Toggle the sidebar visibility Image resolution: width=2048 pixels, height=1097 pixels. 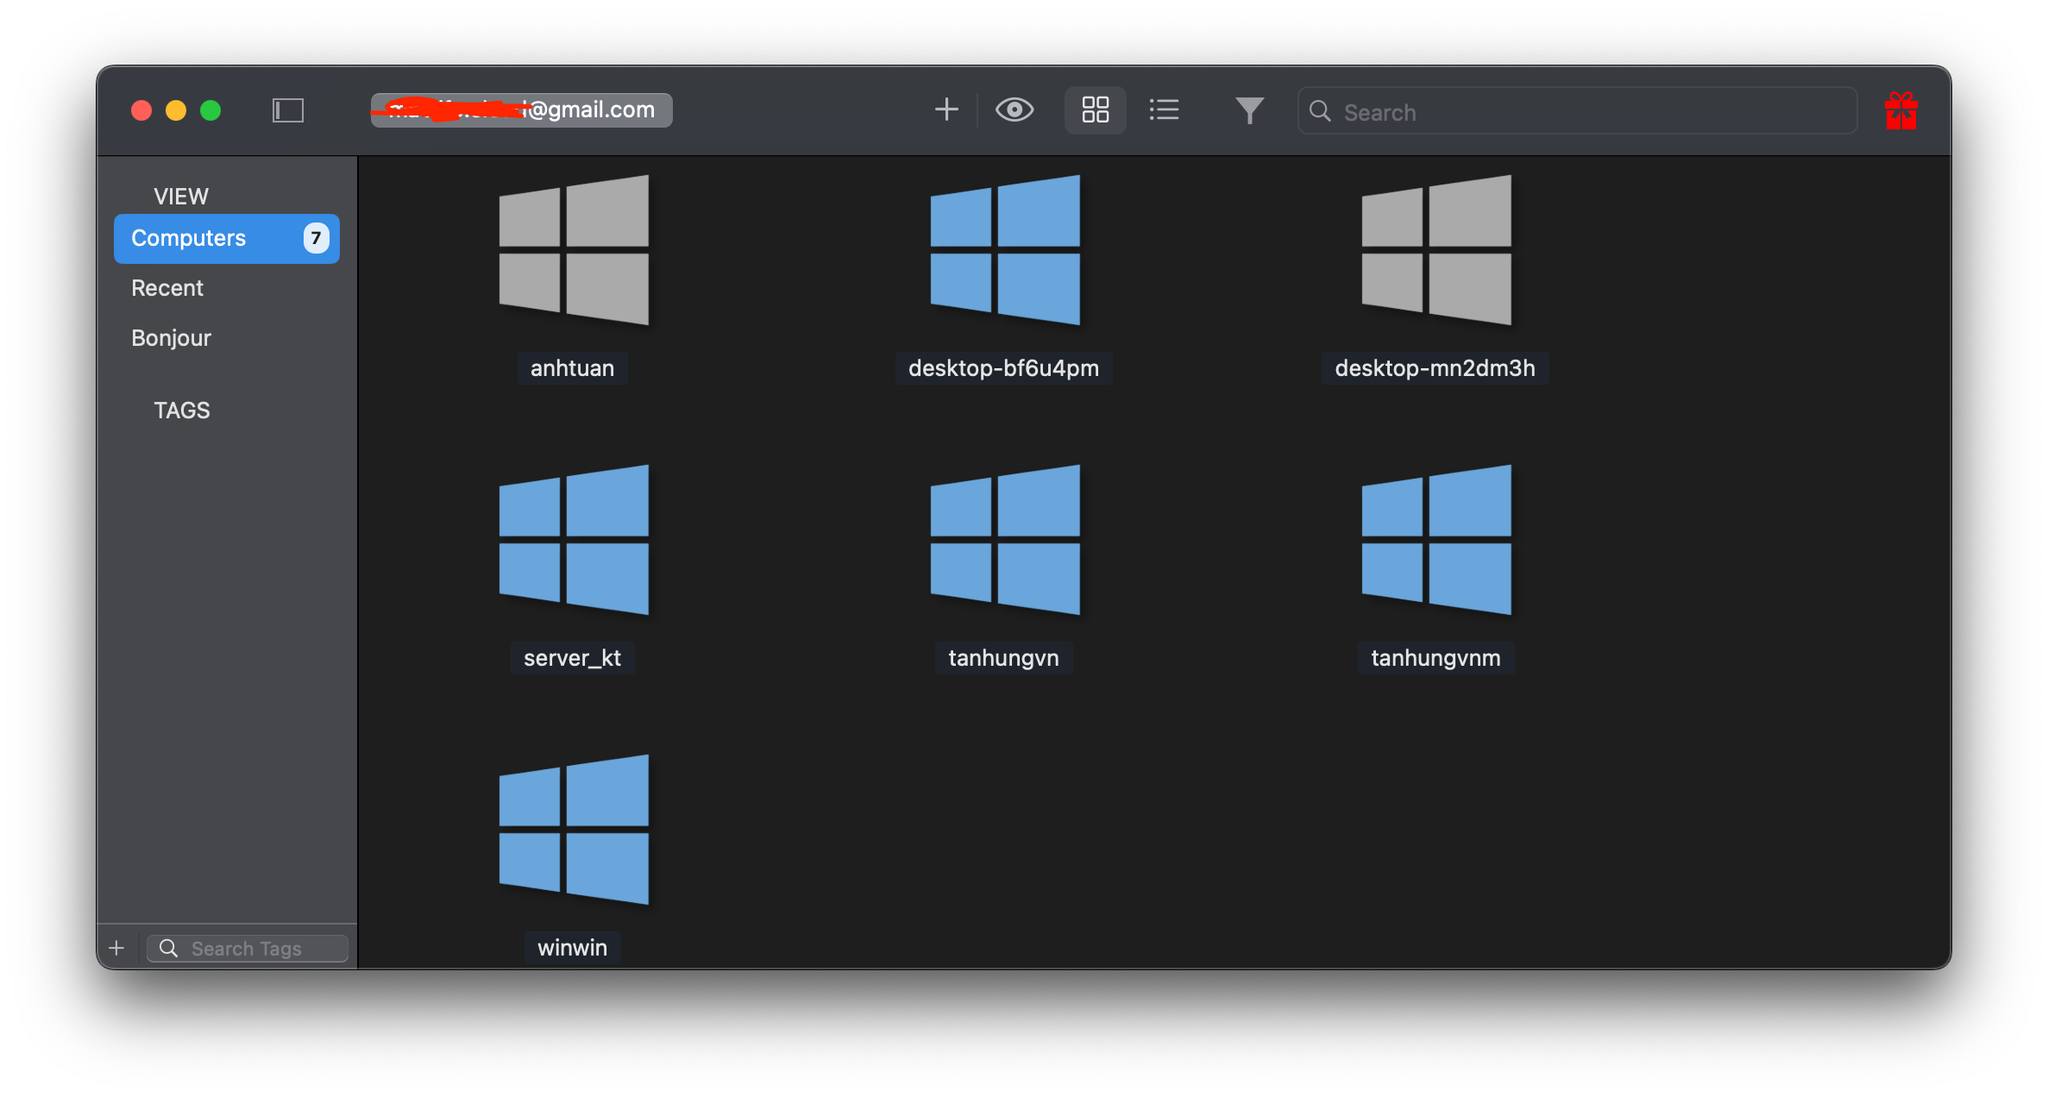pyautogui.click(x=288, y=110)
